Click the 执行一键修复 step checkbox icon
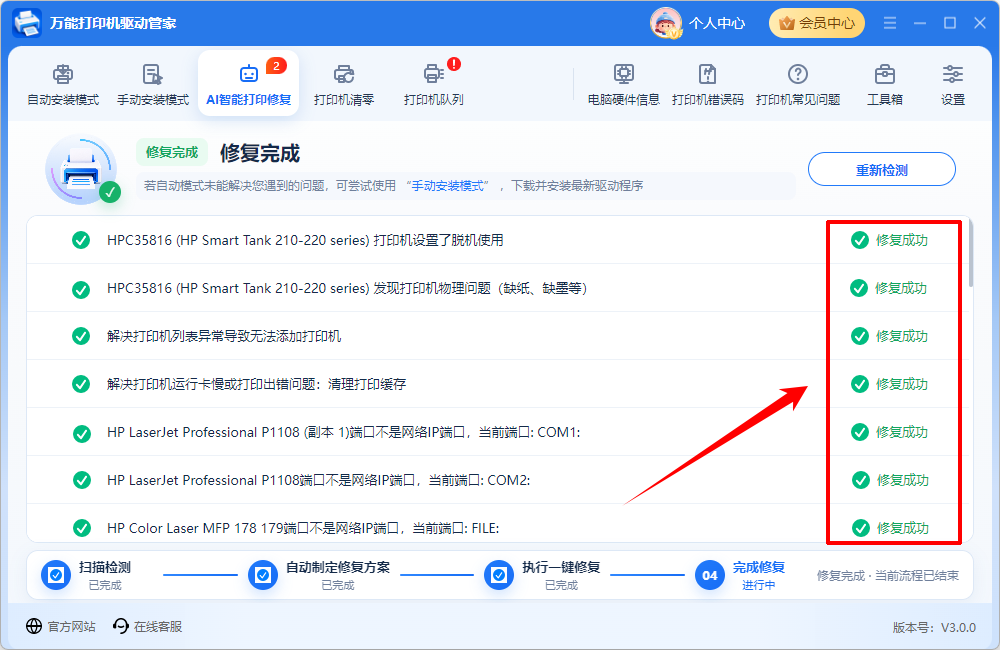 click(499, 575)
